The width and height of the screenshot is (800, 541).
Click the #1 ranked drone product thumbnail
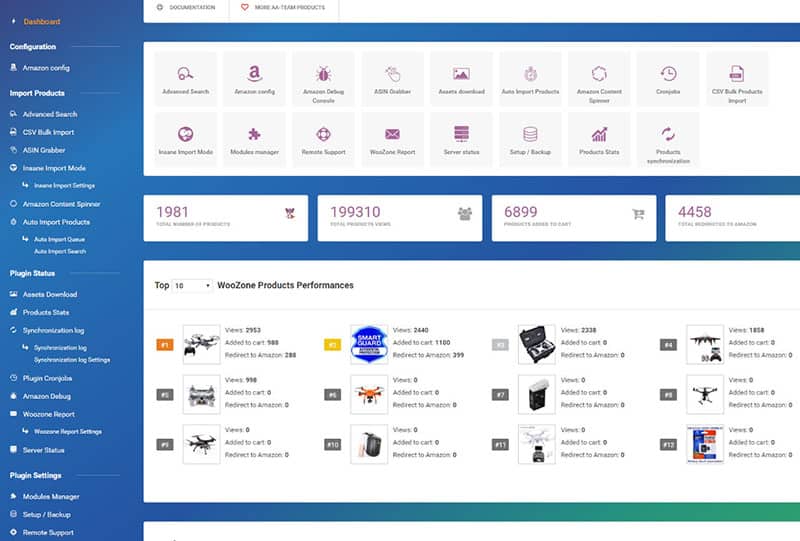[x=202, y=345]
